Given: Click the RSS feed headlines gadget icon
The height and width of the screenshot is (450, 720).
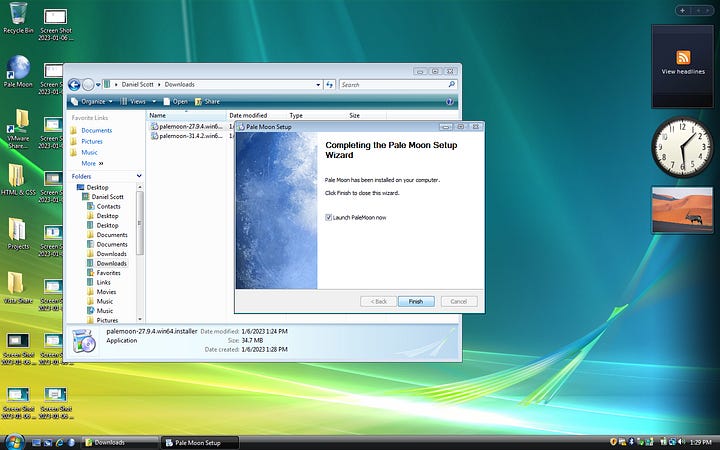Looking at the screenshot, I should point(683,58).
